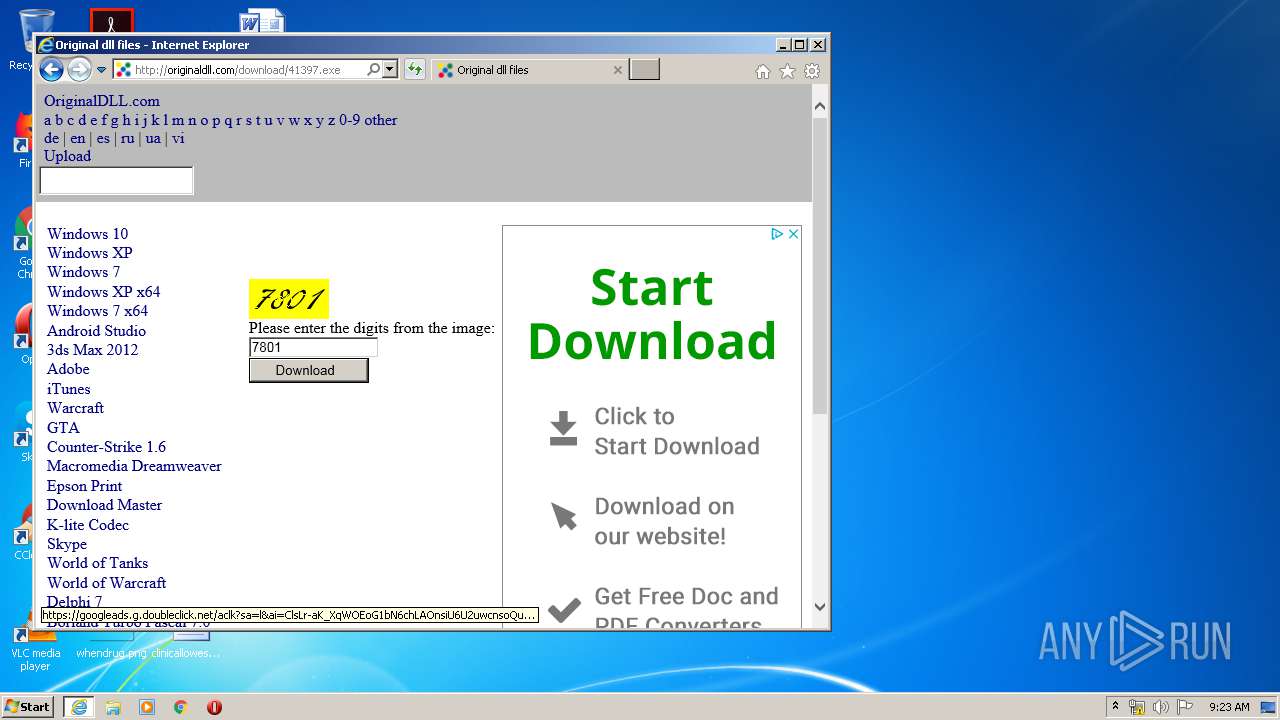Switch site language to 'de'
The image size is (1280, 720).
coord(52,138)
